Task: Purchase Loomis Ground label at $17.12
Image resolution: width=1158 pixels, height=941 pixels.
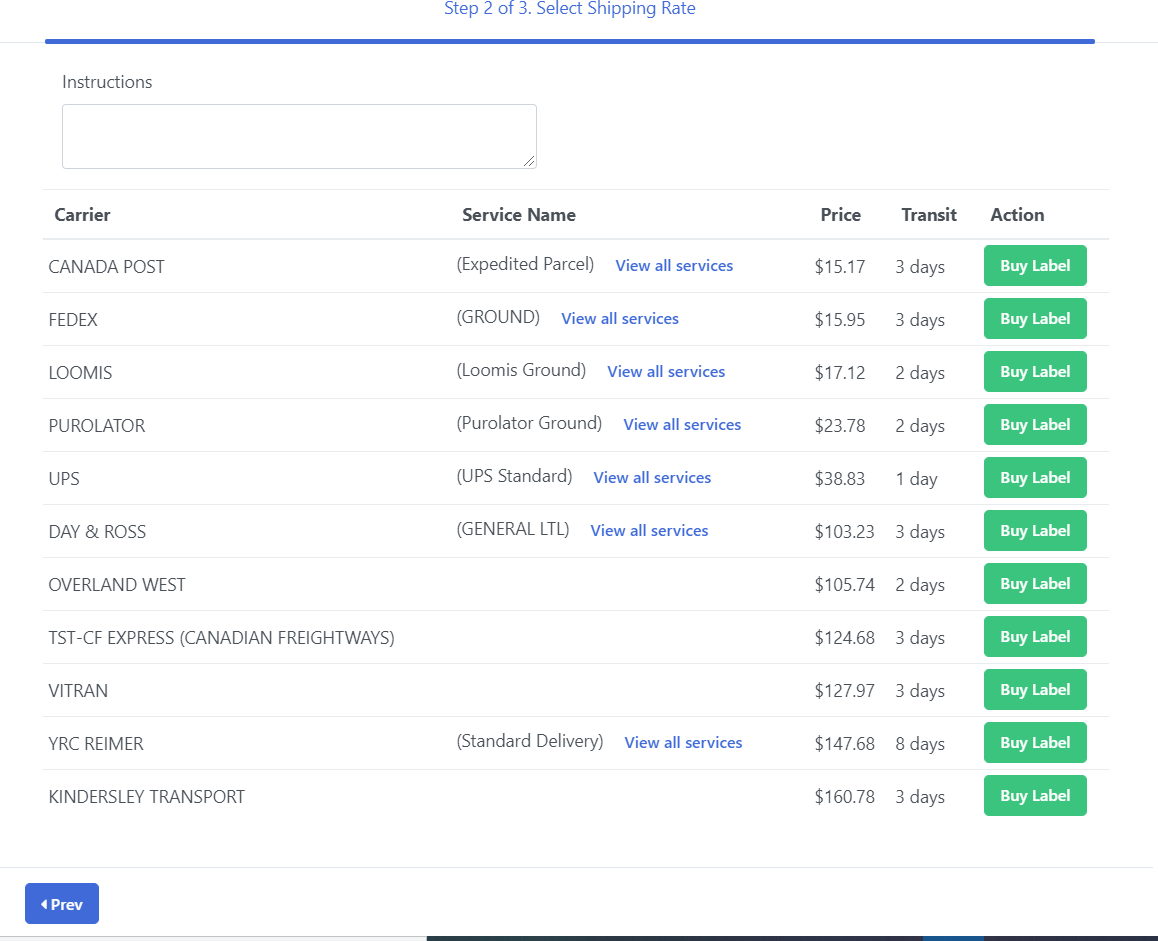Action: 1035,372
